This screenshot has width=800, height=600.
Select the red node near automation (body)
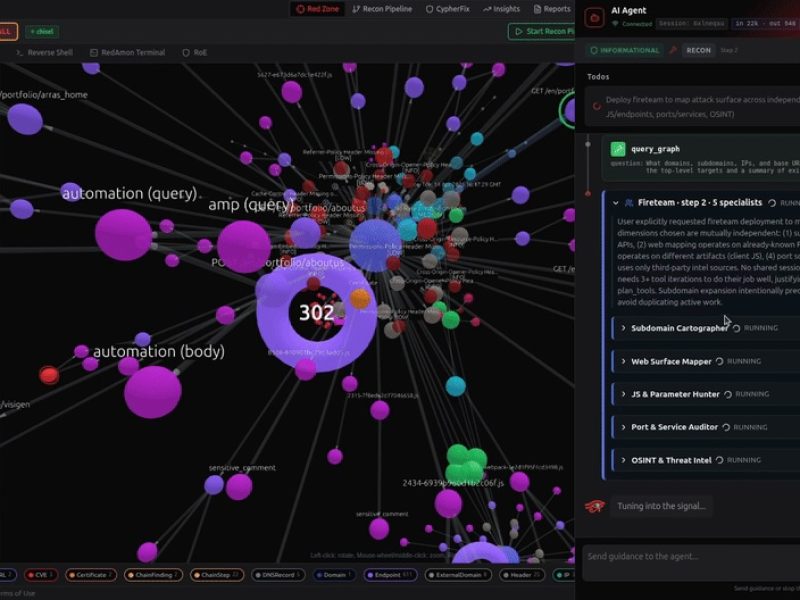49,375
